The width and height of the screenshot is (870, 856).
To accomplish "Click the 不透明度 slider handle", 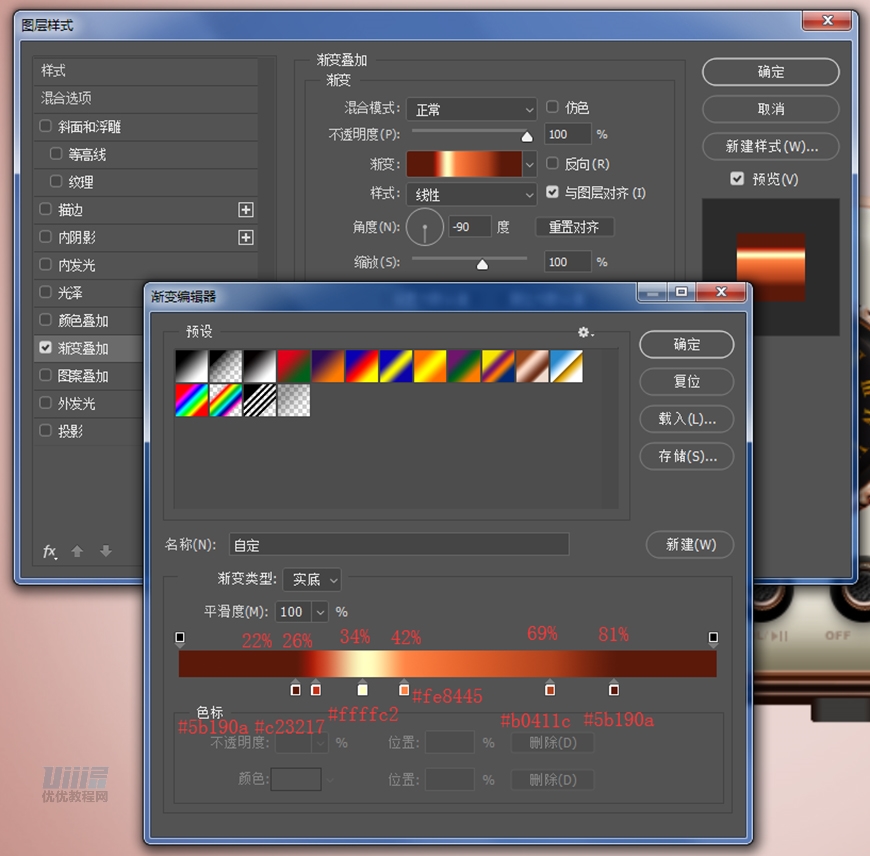I will pyautogui.click(x=526, y=136).
